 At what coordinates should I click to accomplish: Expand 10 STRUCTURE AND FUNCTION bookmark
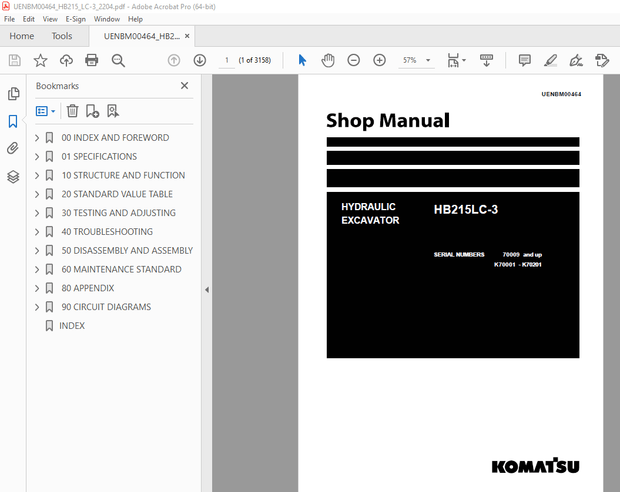coord(37,175)
